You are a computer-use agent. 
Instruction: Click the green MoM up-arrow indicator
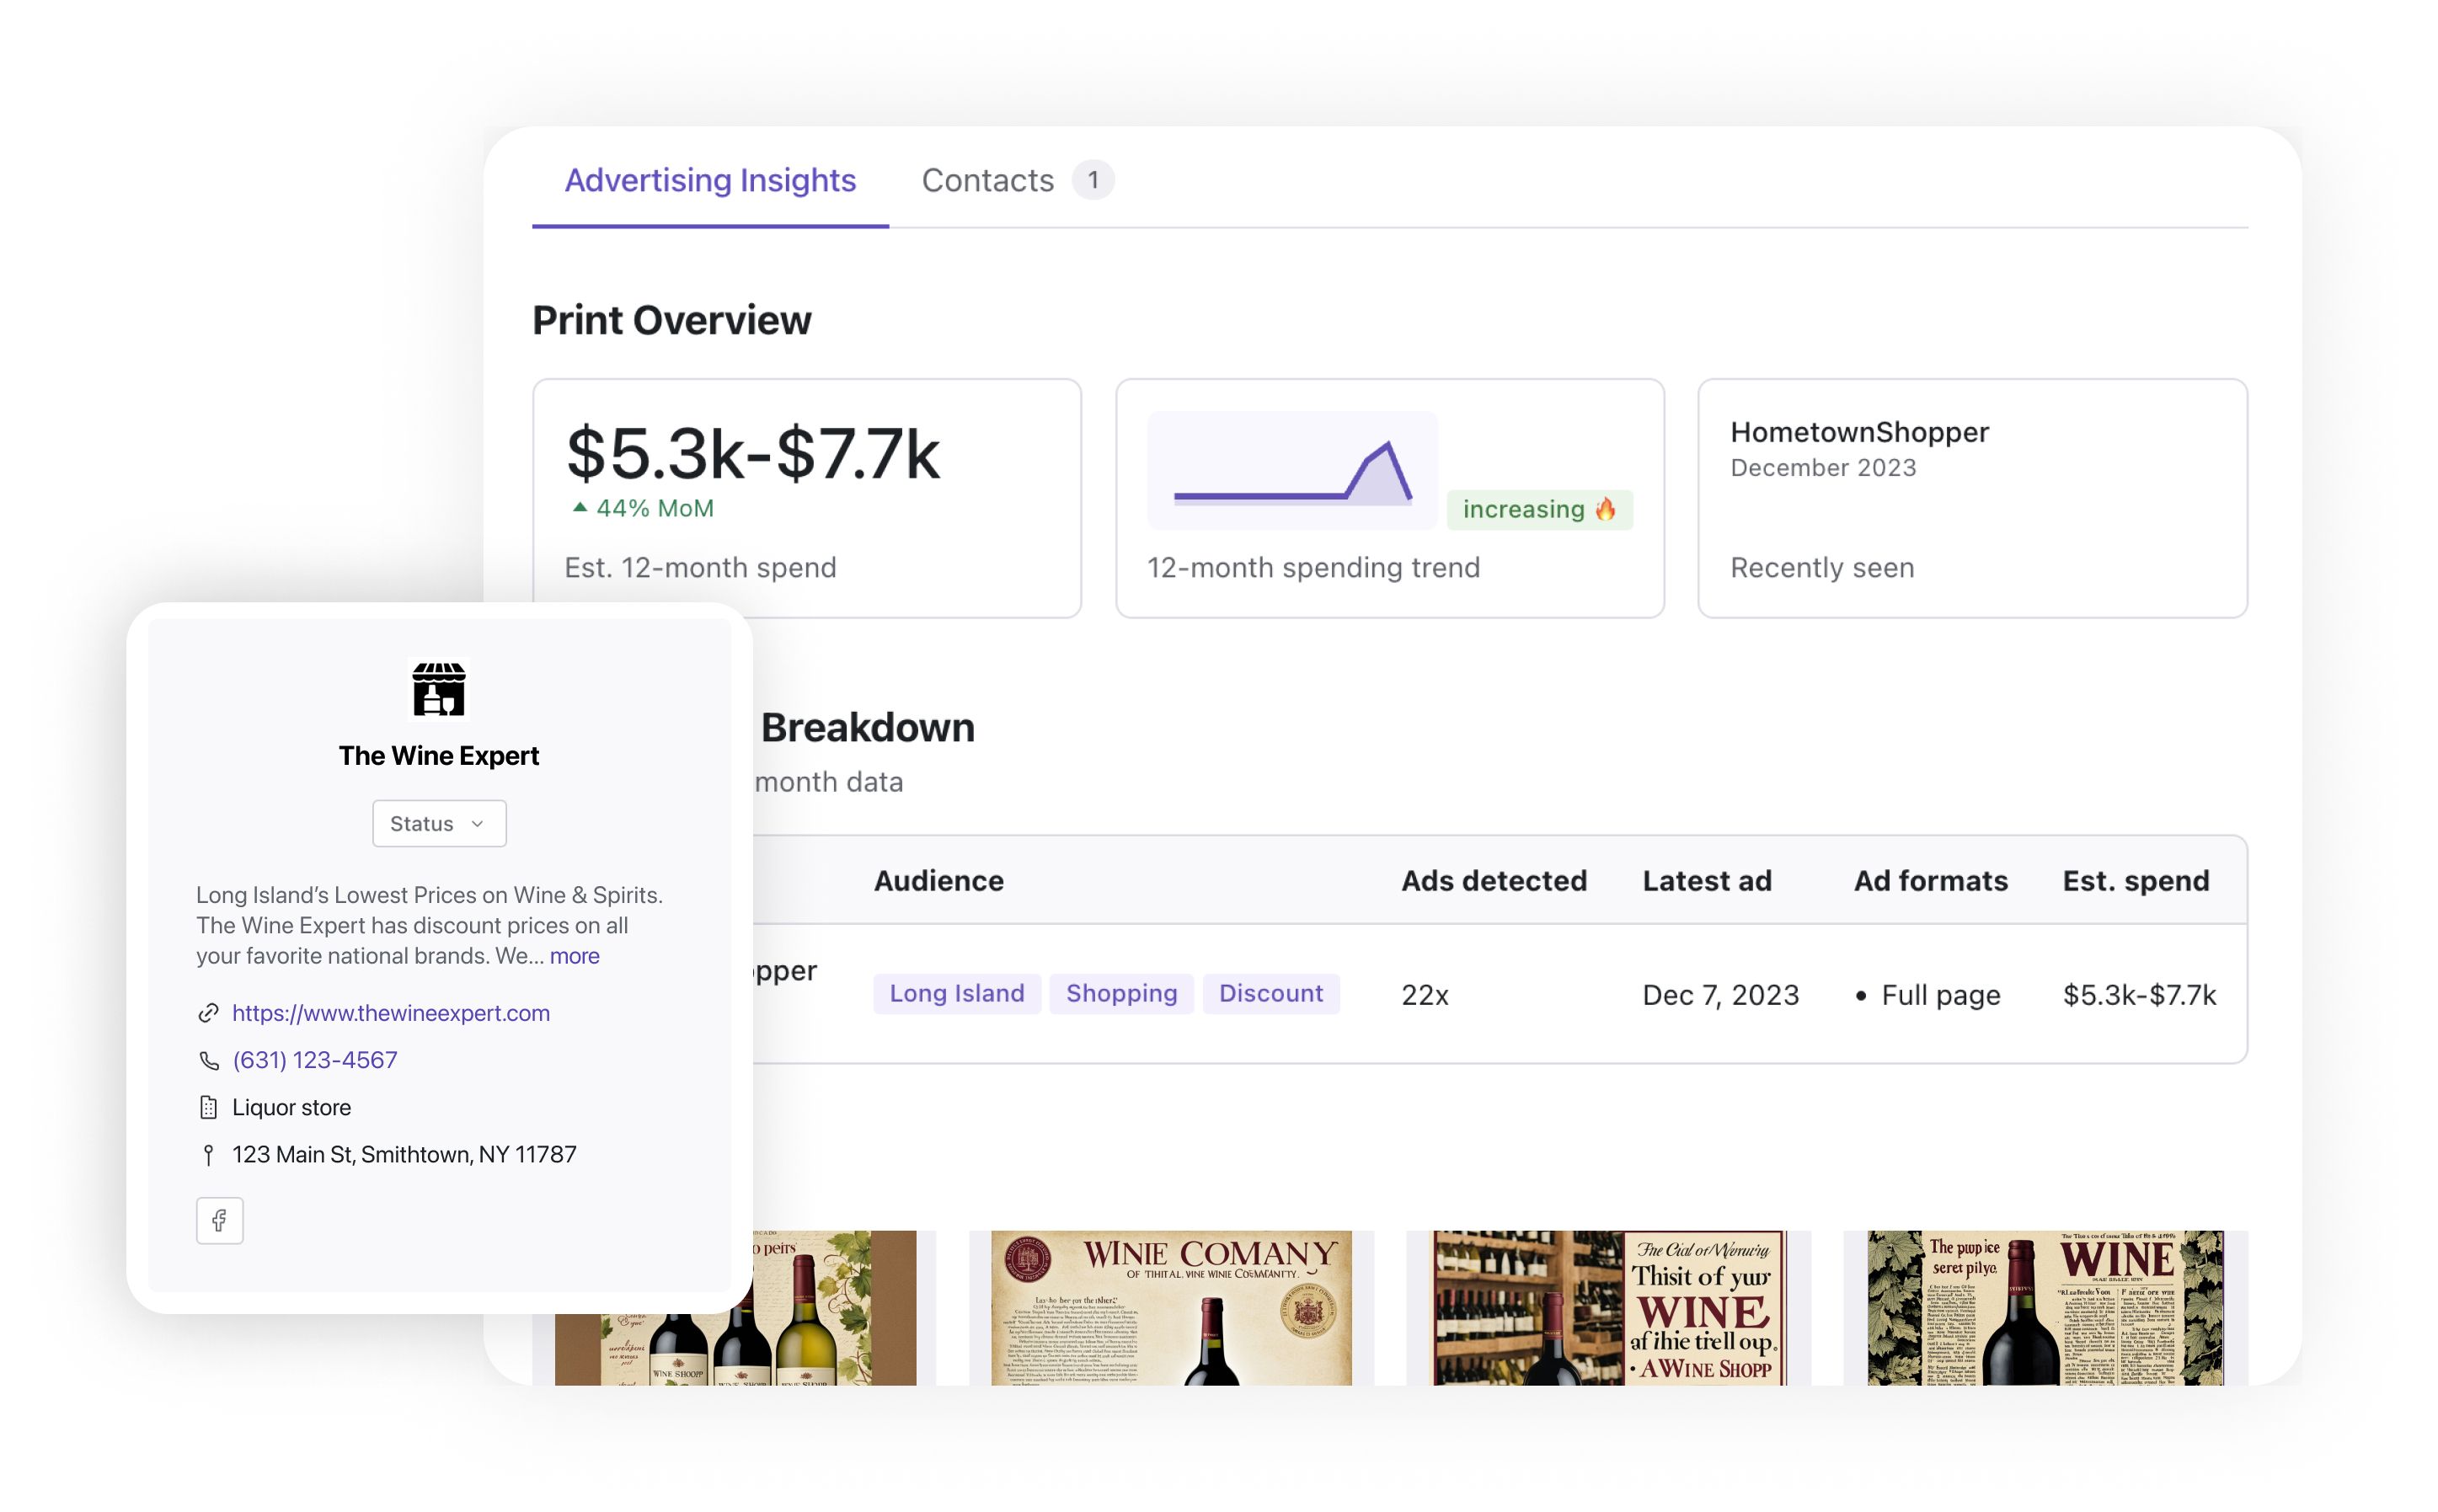click(579, 507)
